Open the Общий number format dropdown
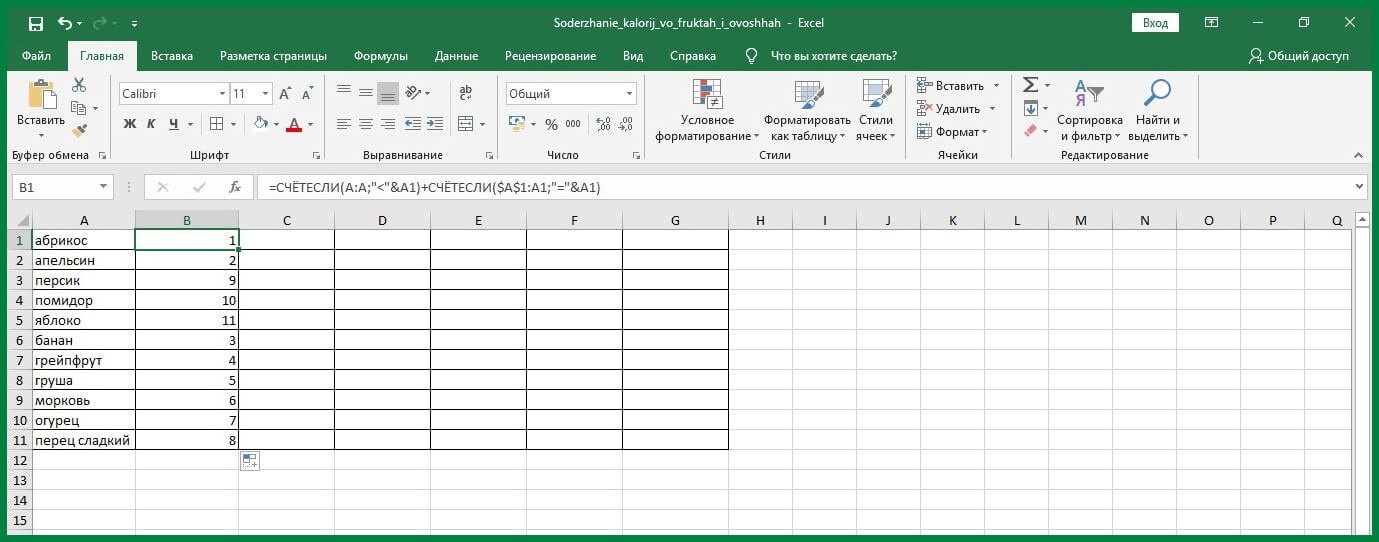Viewport: 1379px width, 542px height. (x=629, y=94)
